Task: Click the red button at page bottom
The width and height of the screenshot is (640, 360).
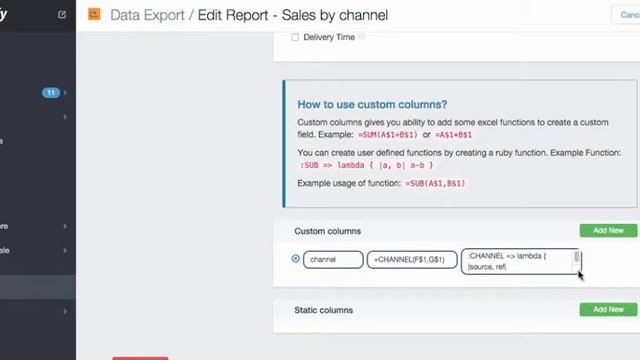Action: tap(140, 358)
